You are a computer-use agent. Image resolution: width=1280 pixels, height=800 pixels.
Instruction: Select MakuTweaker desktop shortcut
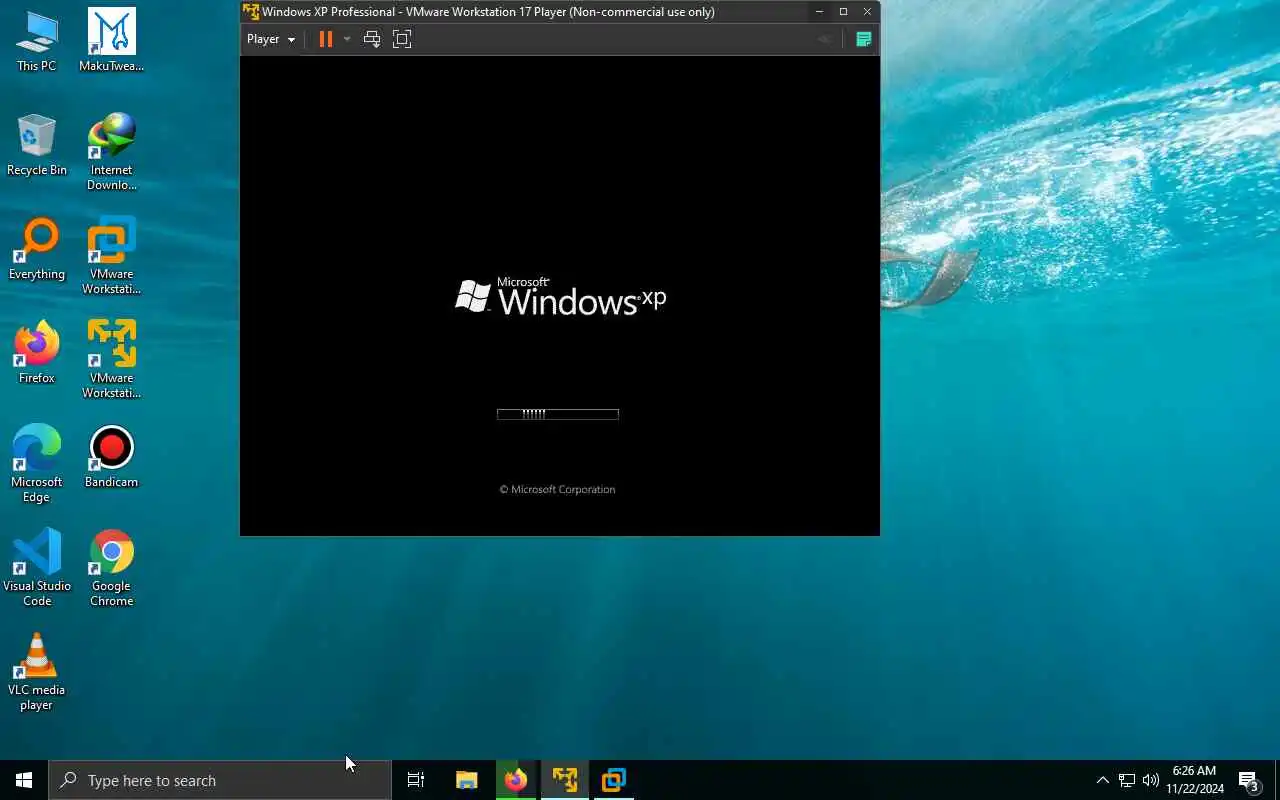111,41
